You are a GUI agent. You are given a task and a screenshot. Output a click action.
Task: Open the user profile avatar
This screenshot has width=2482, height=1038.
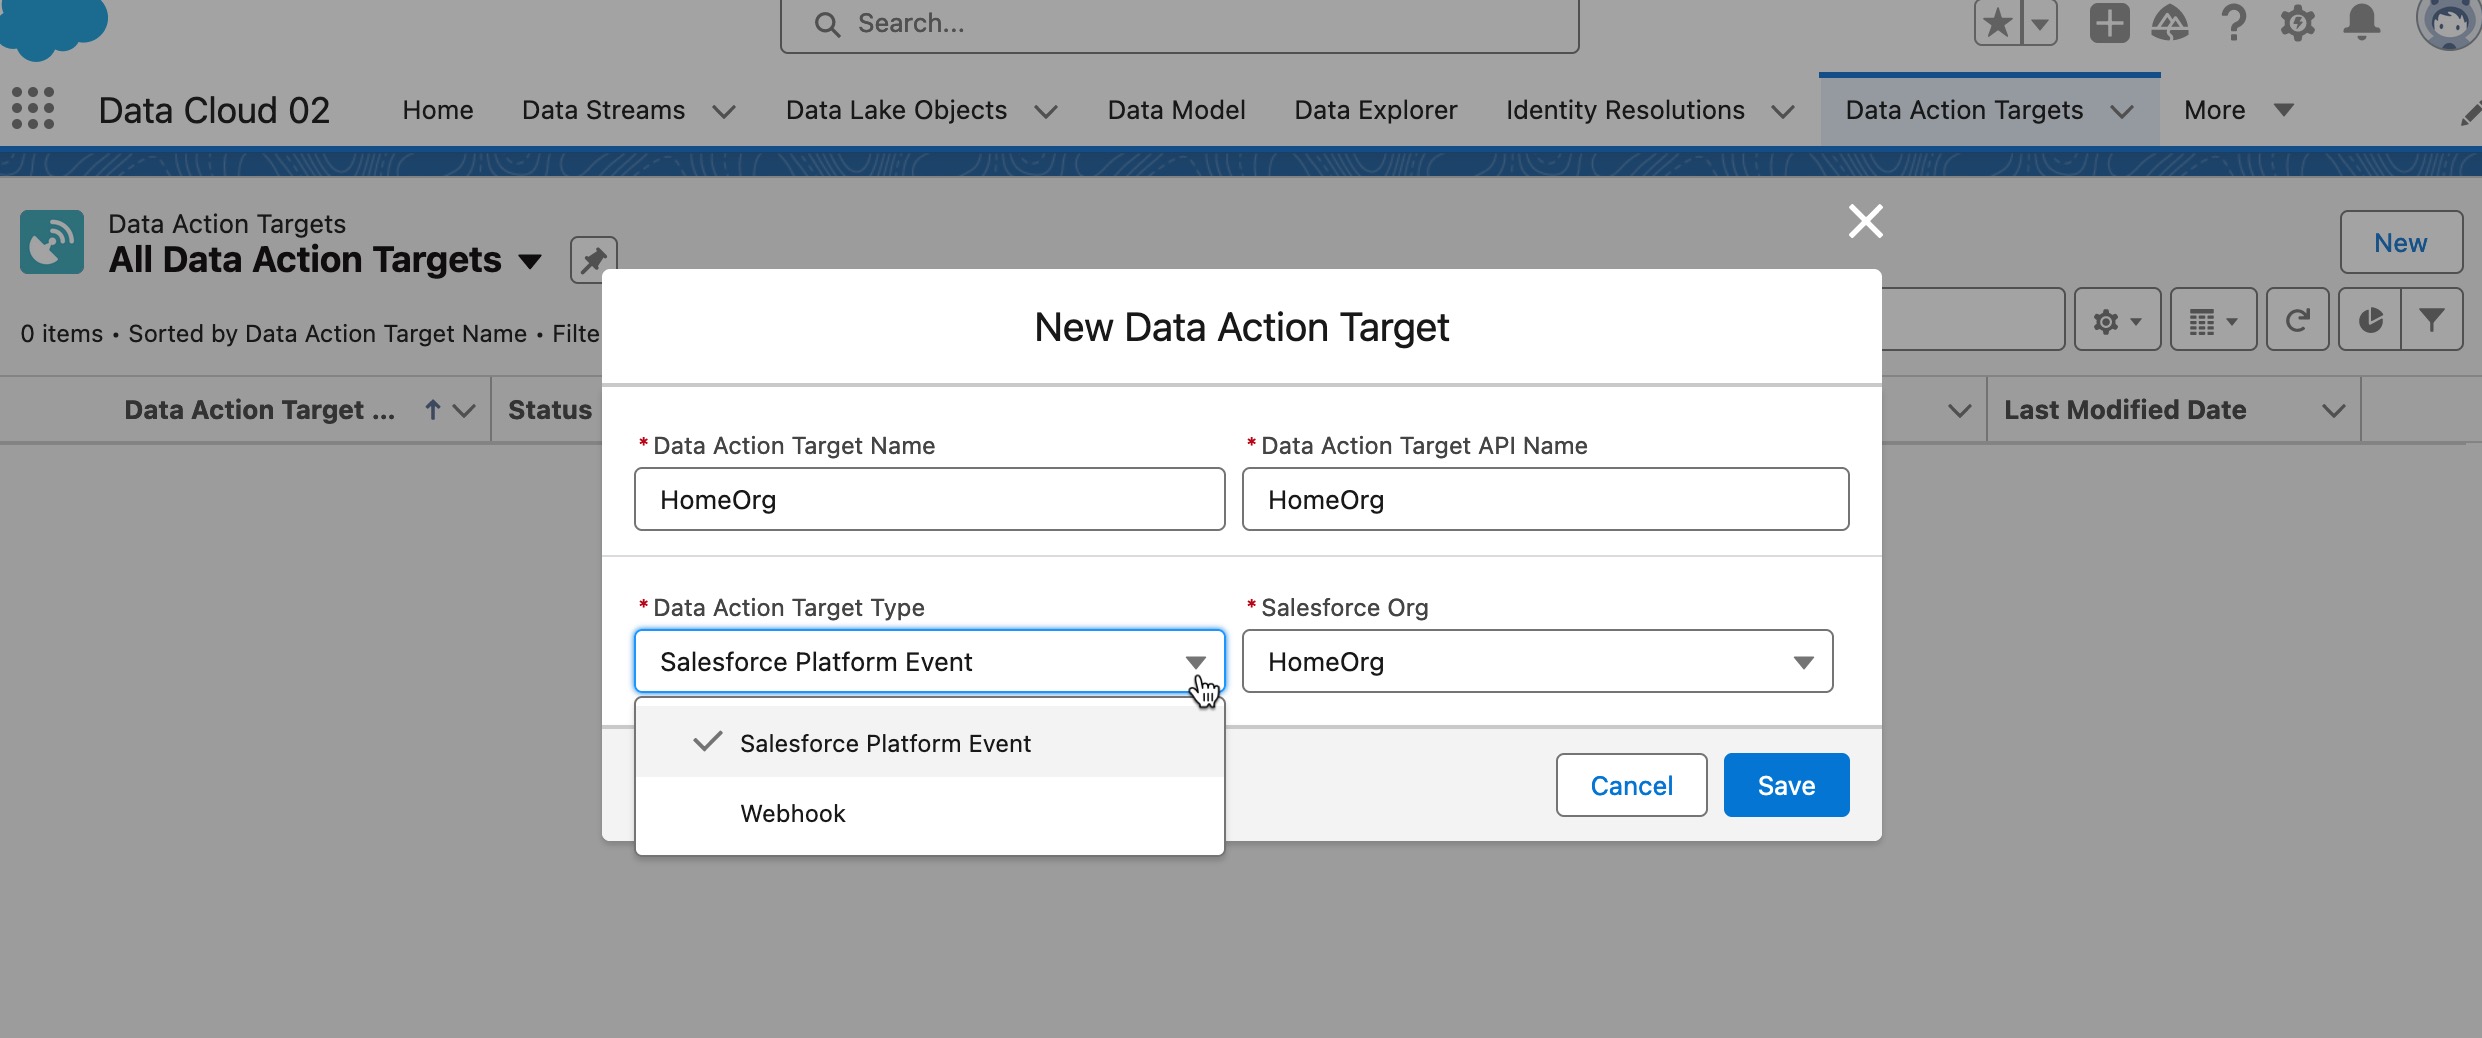point(2447,23)
